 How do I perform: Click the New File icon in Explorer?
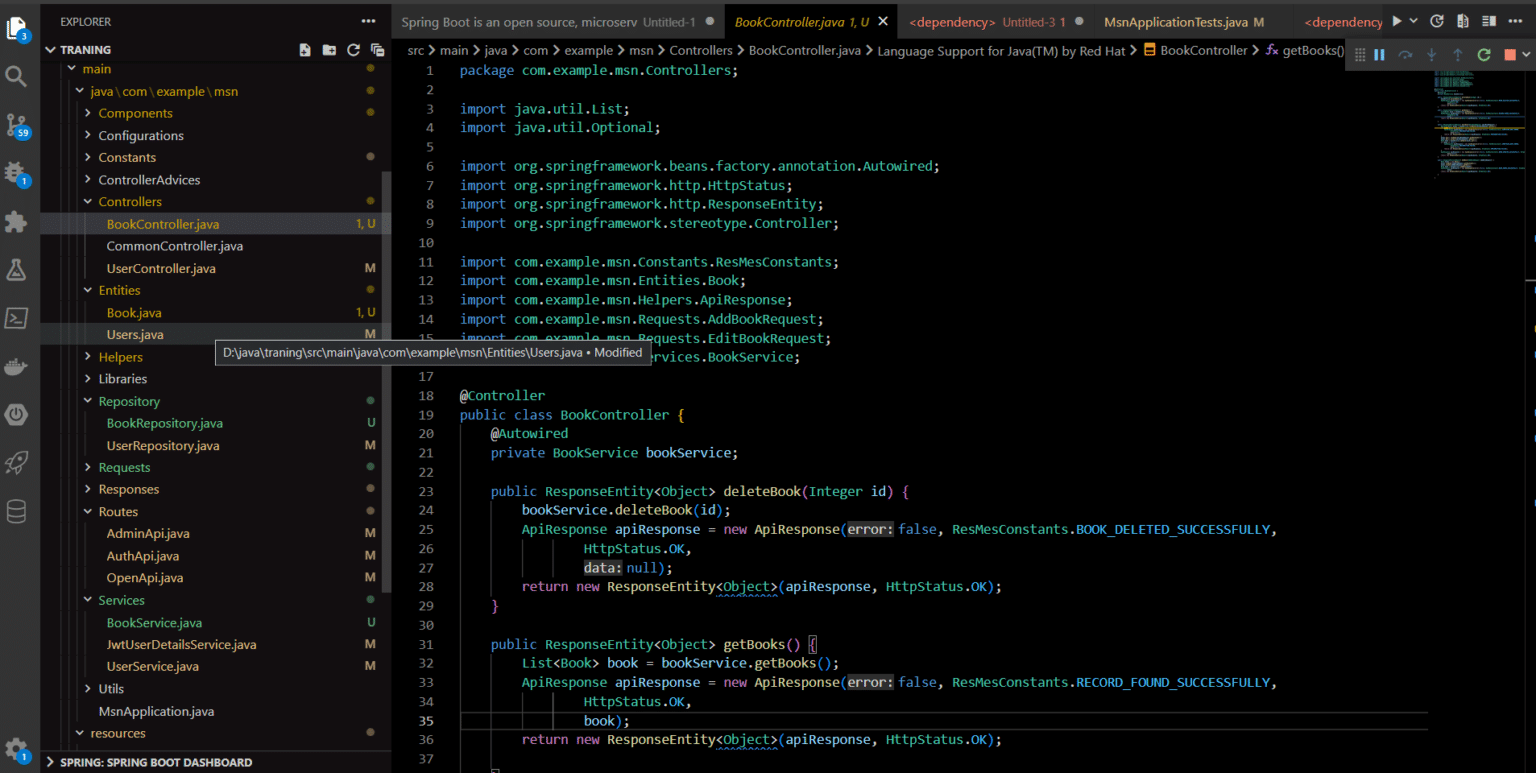(305, 50)
